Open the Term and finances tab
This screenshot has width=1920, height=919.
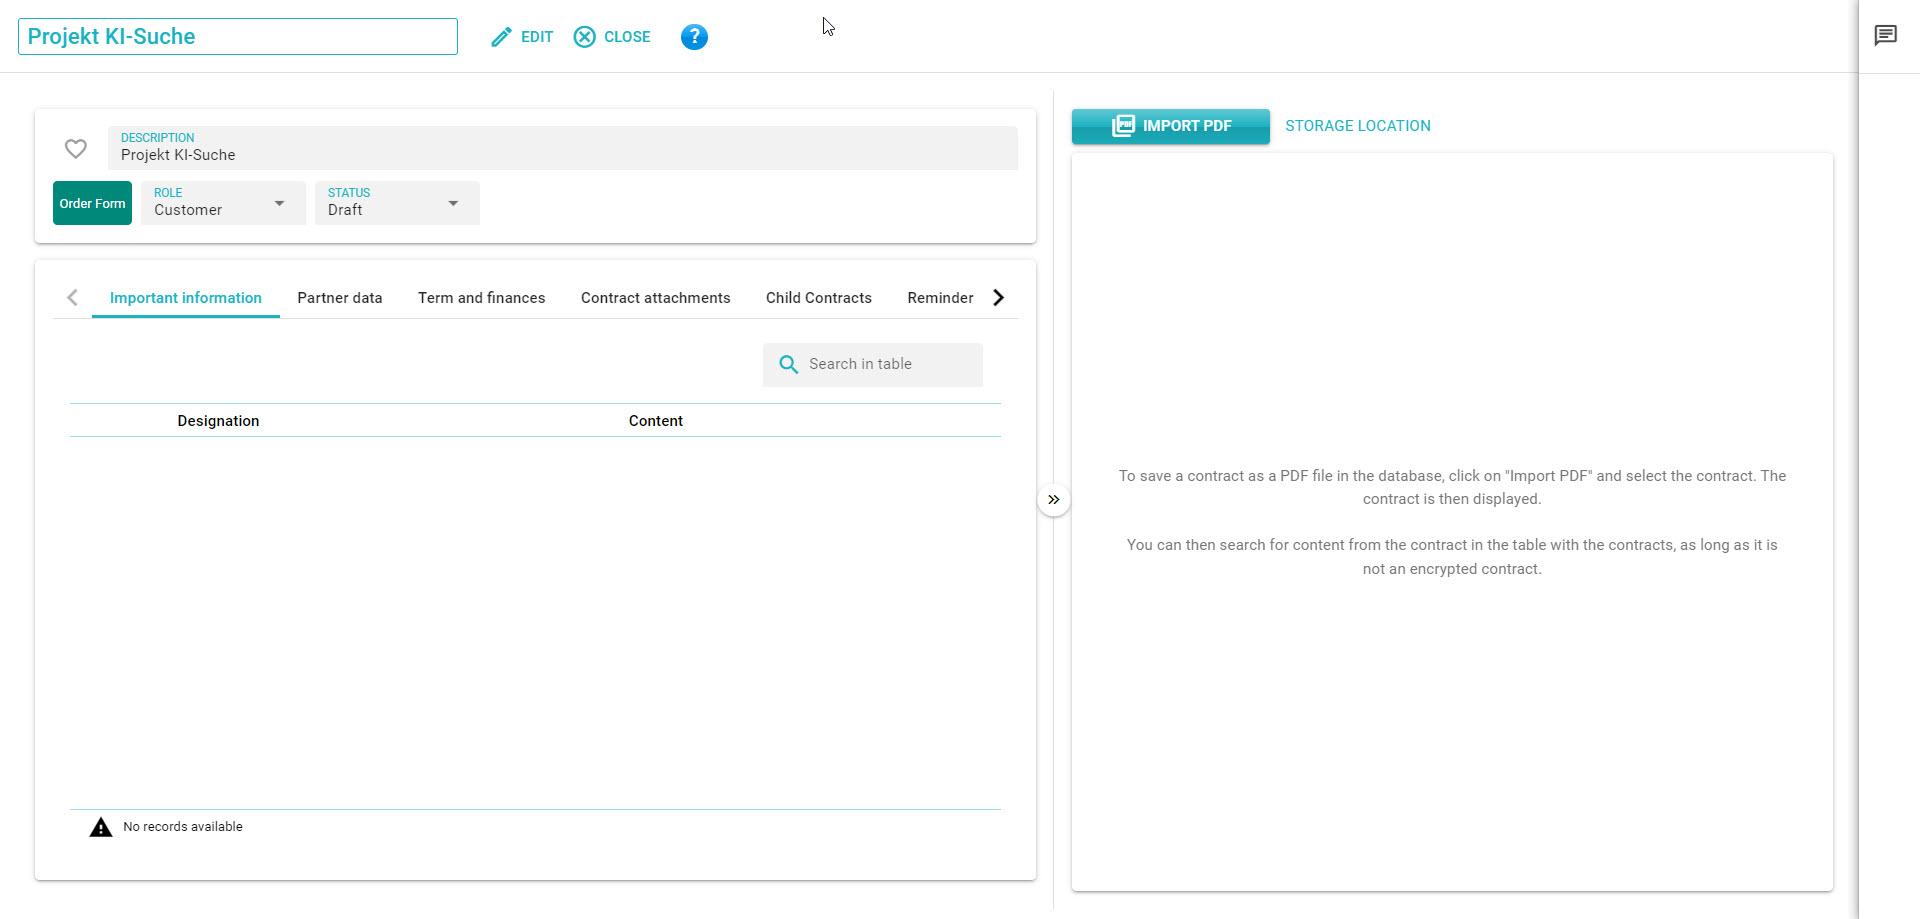(x=481, y=298)
